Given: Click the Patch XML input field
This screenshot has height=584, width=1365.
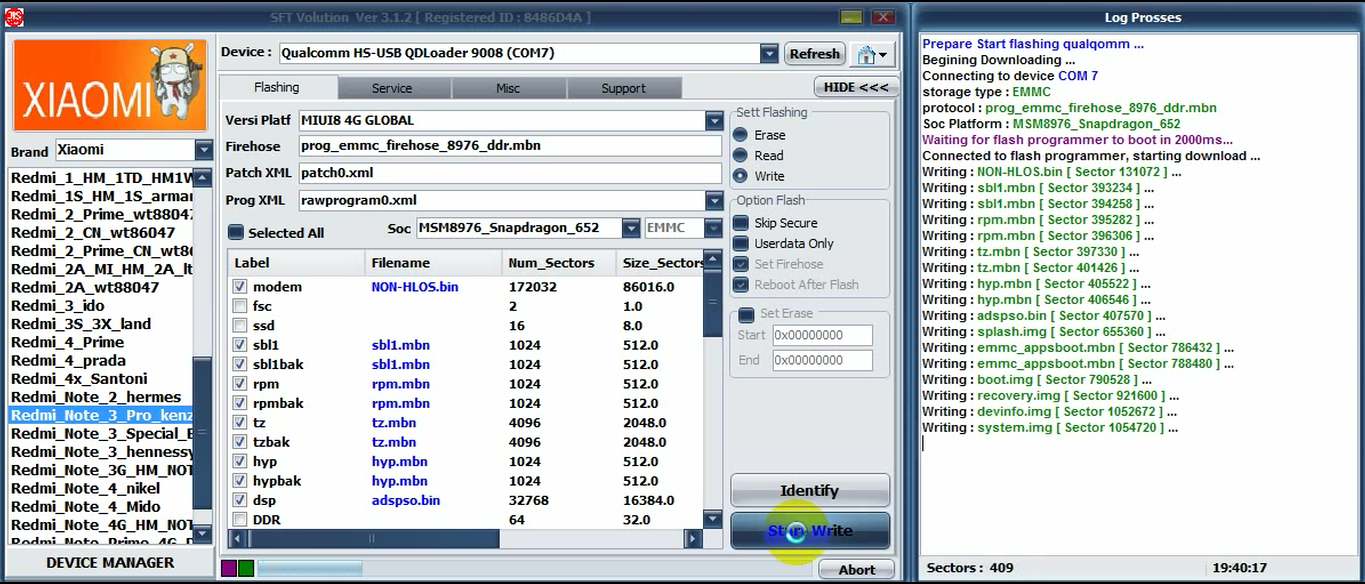Looking at the screenshot, I should coord(509,173).
